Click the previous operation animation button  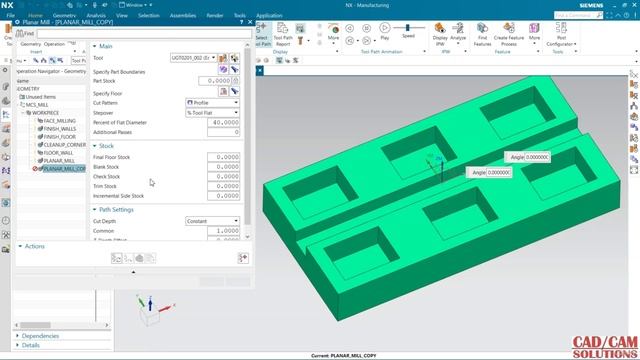(x=349, y=40)
